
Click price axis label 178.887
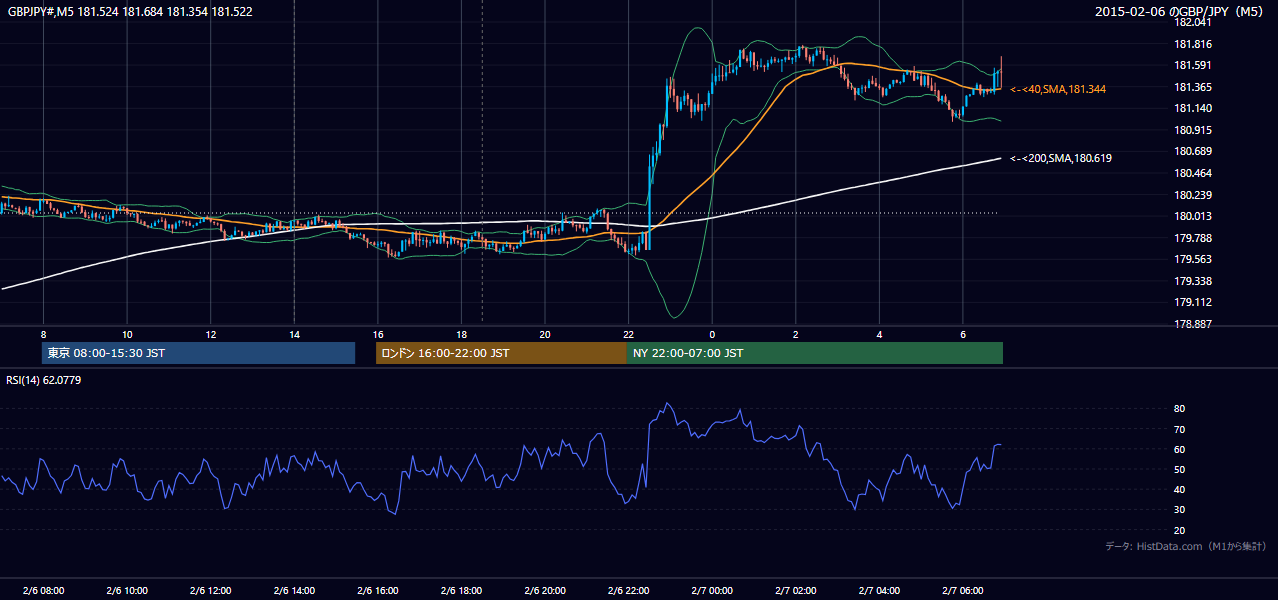click(x=1191, y=324)
